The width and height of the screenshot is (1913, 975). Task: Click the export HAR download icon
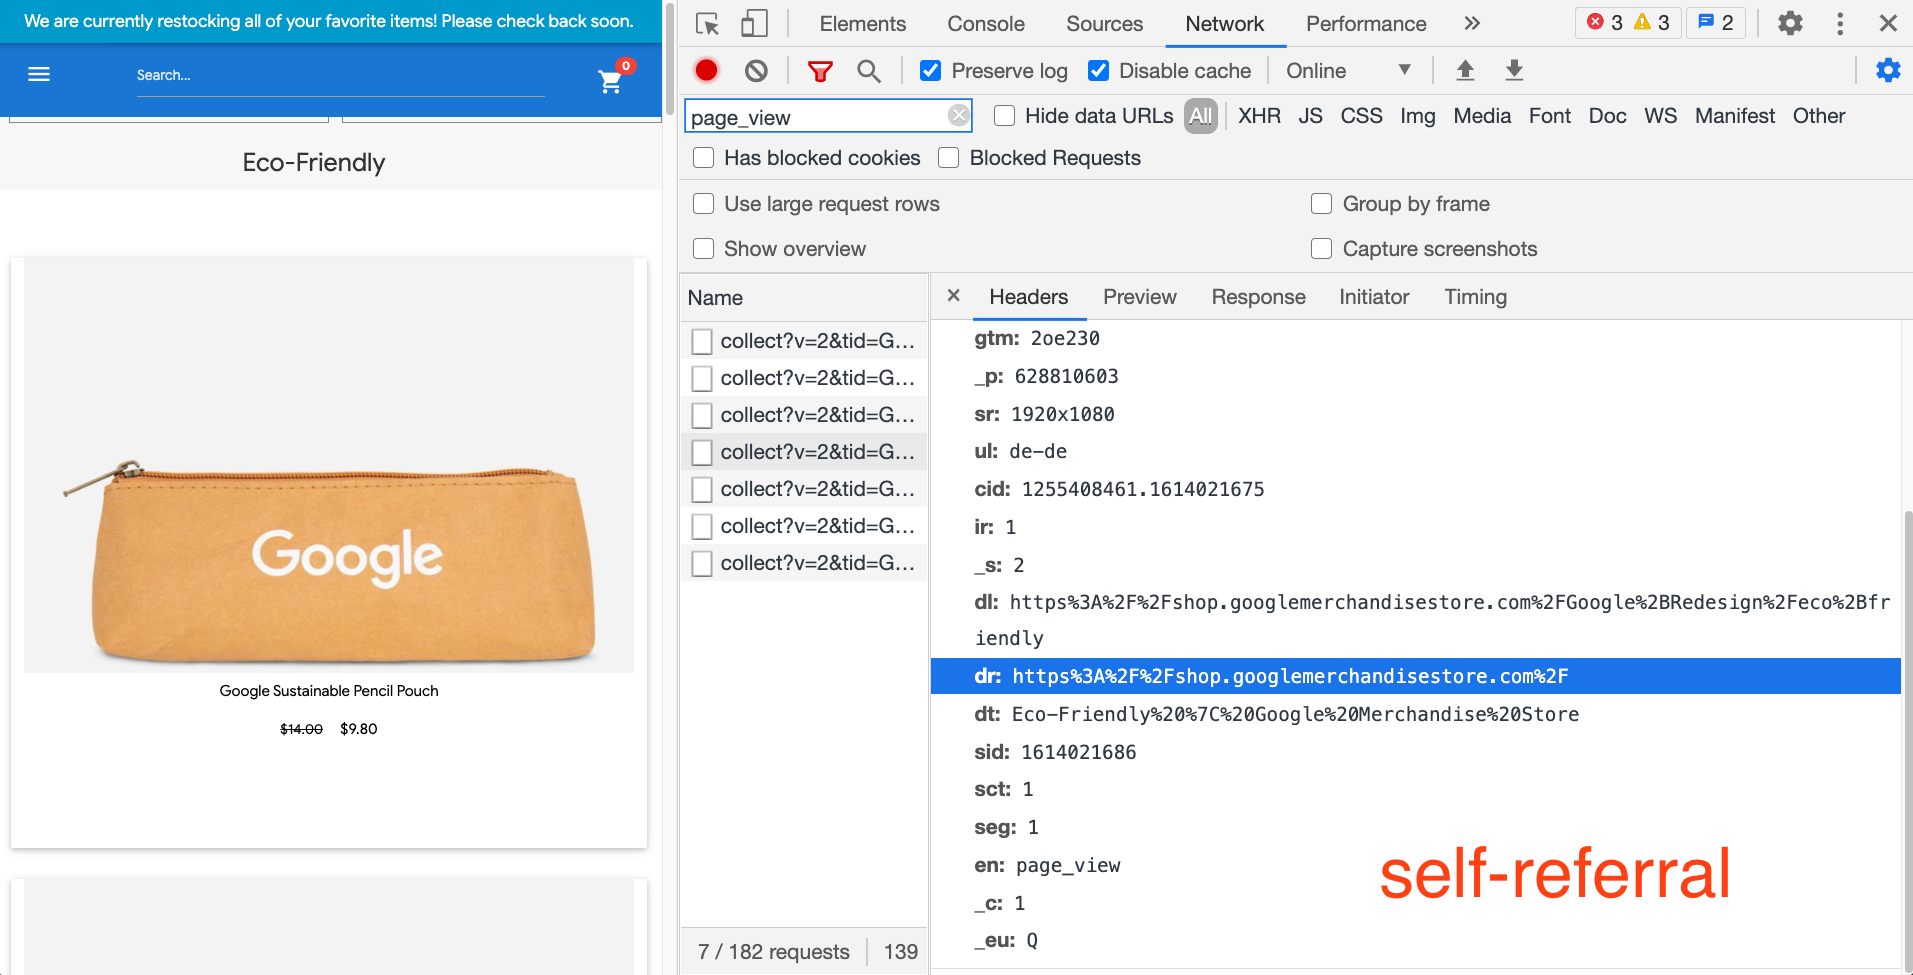click(x=1514, y=70)
